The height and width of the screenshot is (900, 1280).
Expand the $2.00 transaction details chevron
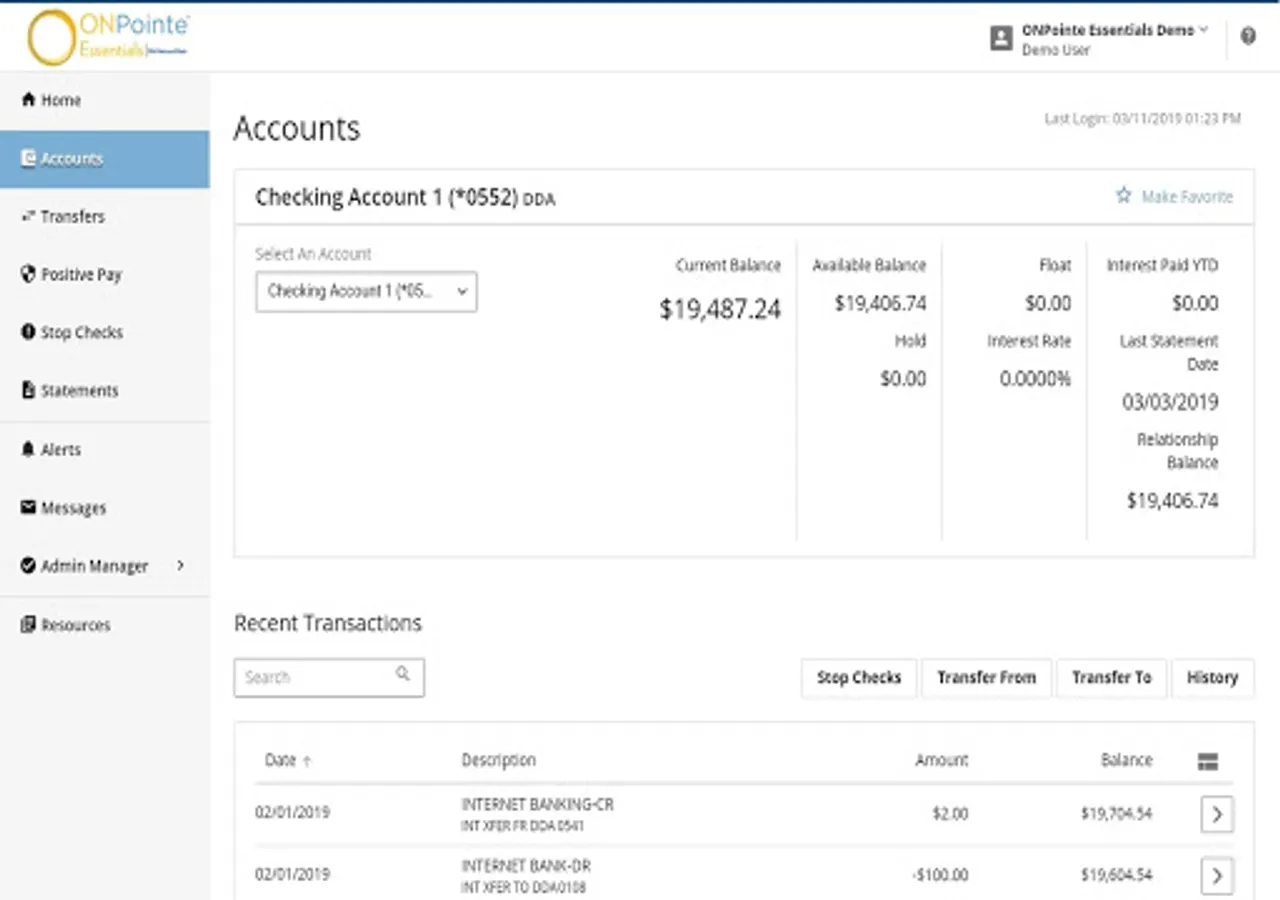1216,814
